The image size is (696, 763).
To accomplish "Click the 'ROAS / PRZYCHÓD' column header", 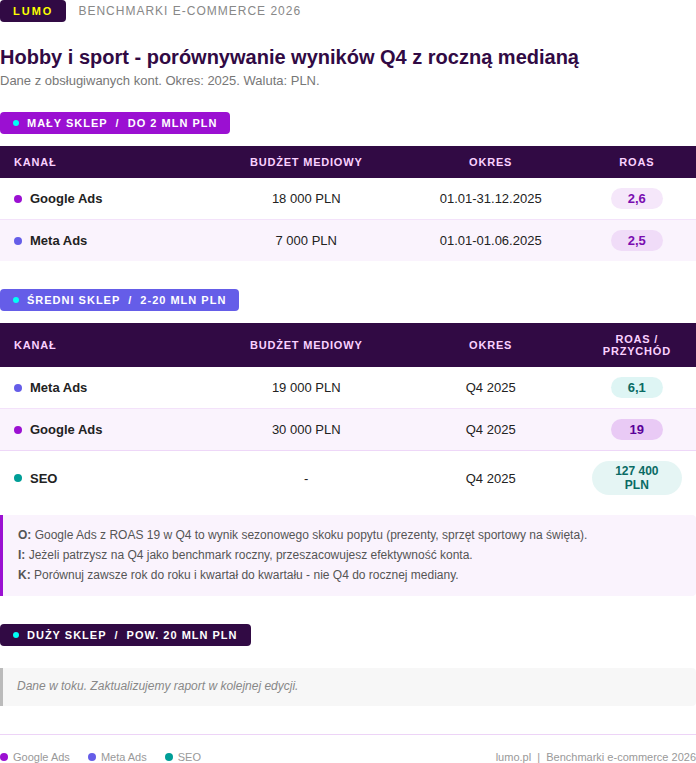I will [x=637, y=345].
